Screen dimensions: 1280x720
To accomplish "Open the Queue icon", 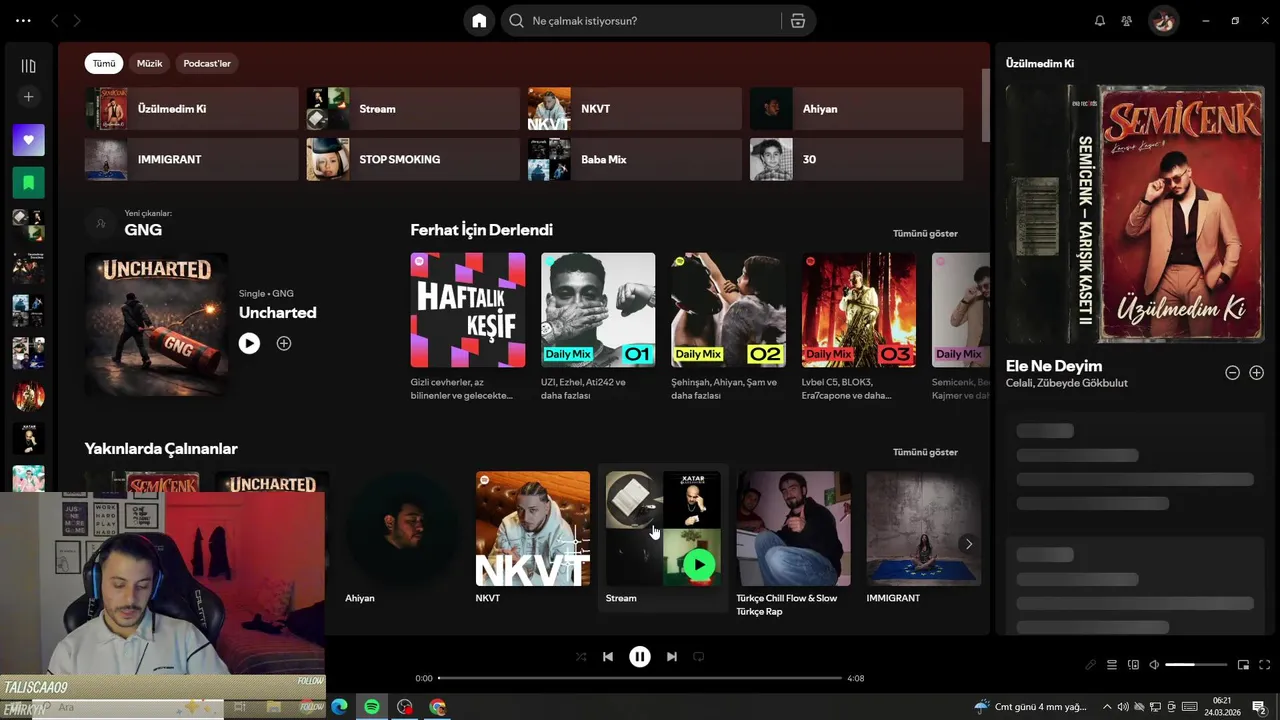I will pyautogui.click(x=1112, y=665).
